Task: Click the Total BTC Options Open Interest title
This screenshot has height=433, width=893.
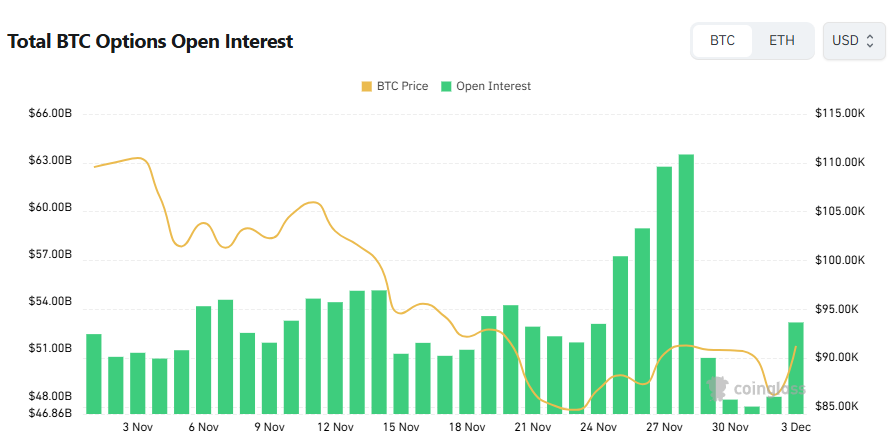Action: tap(150, 42)
